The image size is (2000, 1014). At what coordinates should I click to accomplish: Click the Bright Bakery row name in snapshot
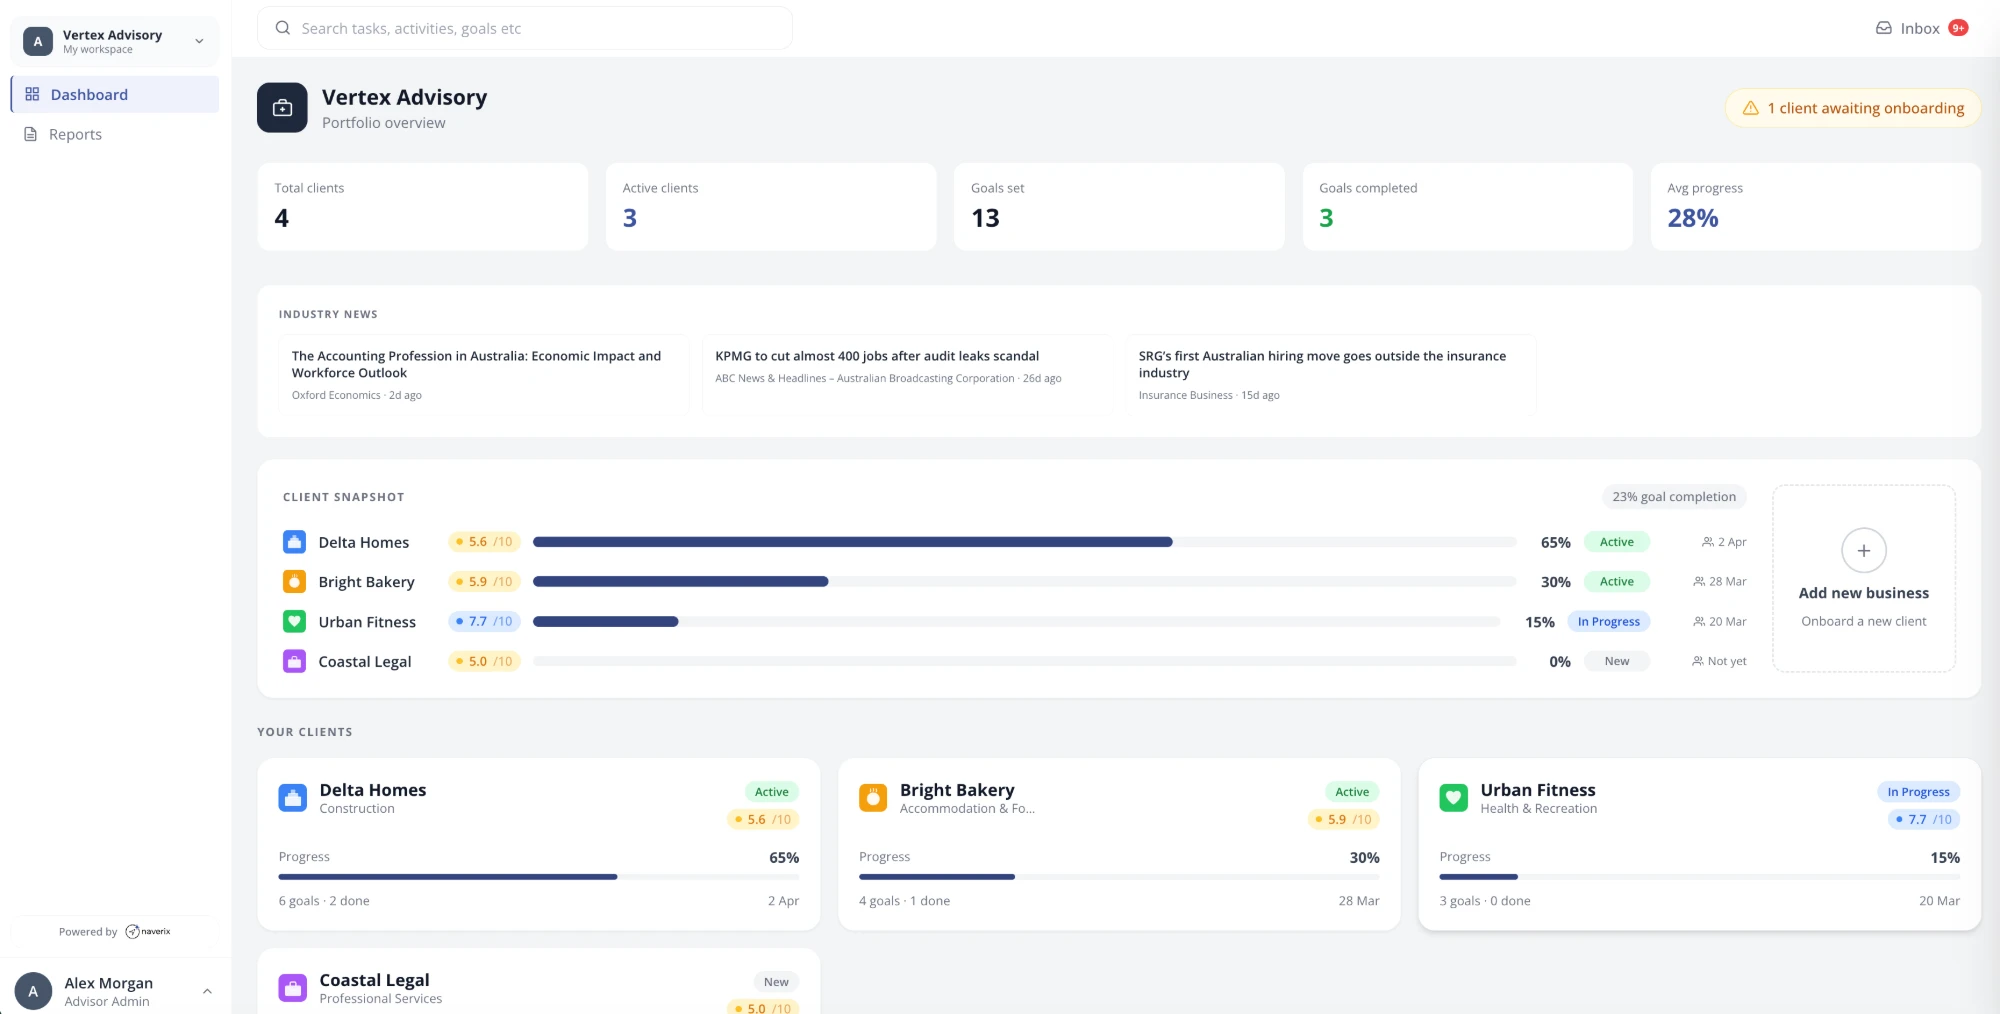pyautogui.click(x=366, y=582)
